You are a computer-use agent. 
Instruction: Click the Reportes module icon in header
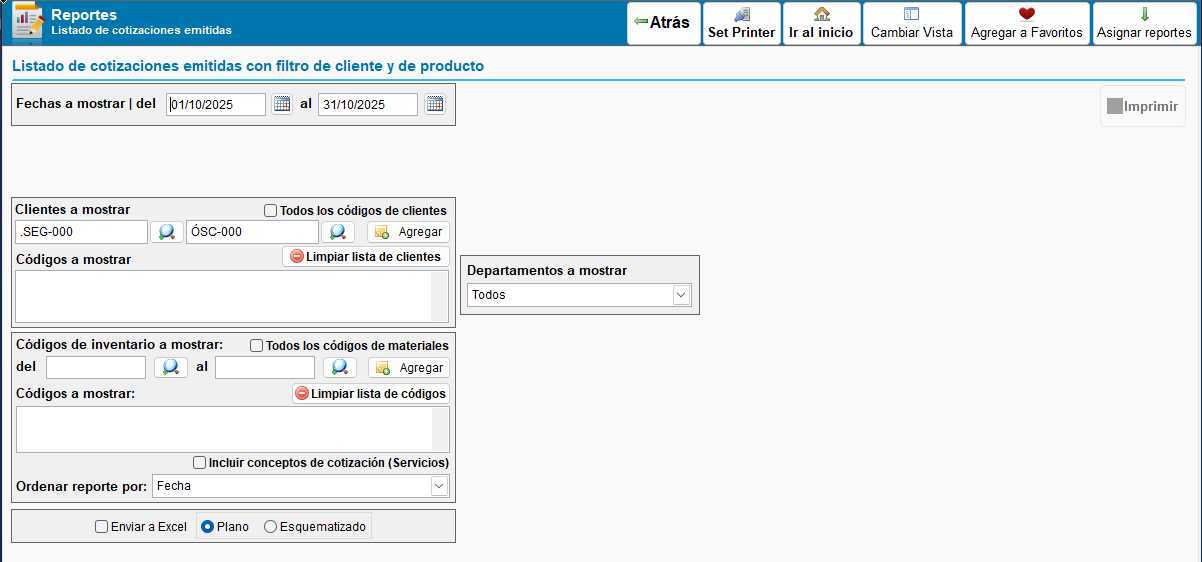[28, 22]
